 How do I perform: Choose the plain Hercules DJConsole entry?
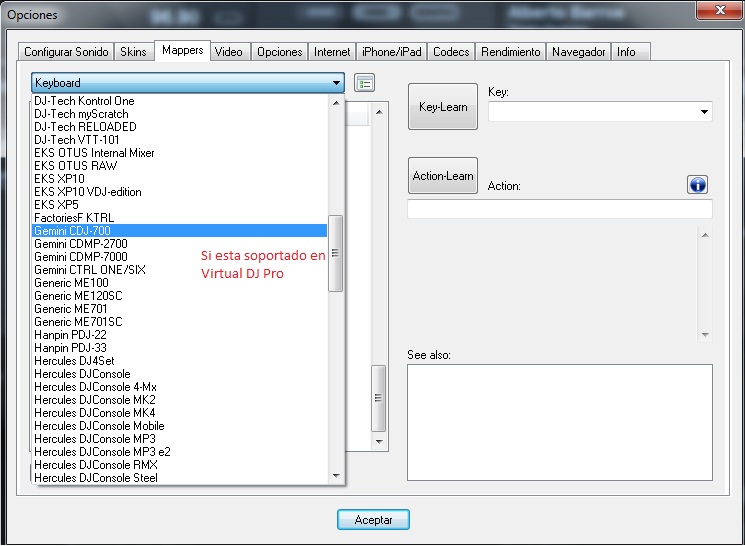click(x=180, y=374)
